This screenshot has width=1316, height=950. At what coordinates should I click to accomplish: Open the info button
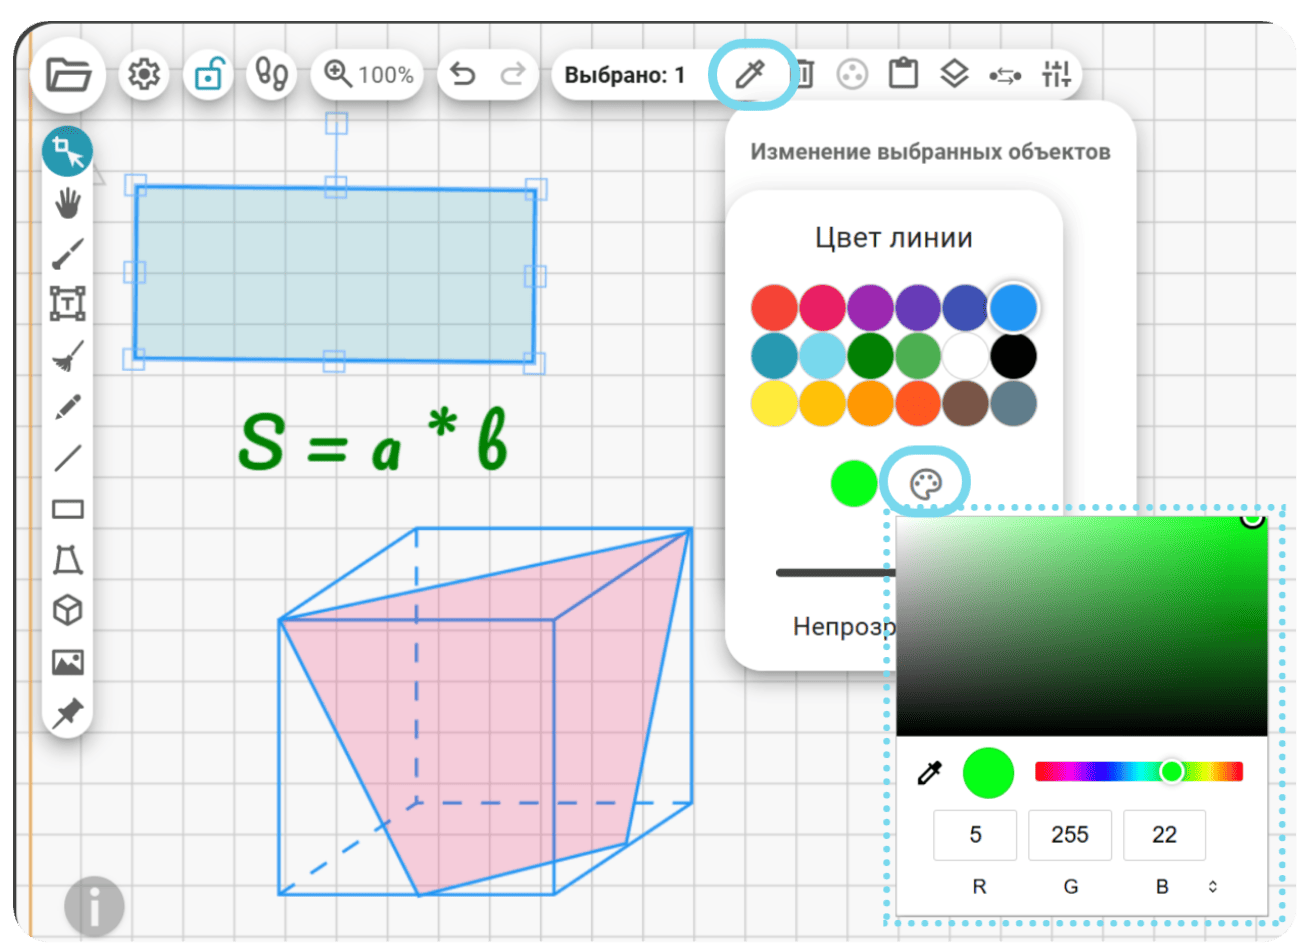pyautogui.click(x=94, y=906)
